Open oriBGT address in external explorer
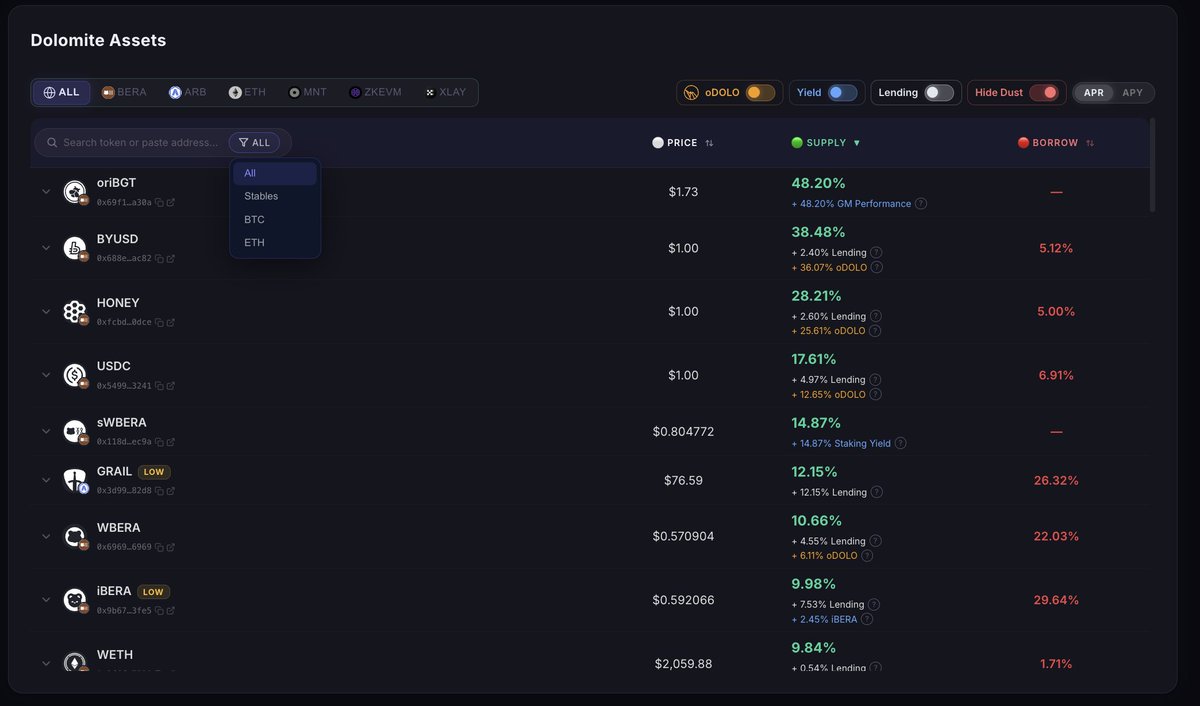The height and width of the screenshot is (706, 1200). pyautogui.click(x=171, y=202)
